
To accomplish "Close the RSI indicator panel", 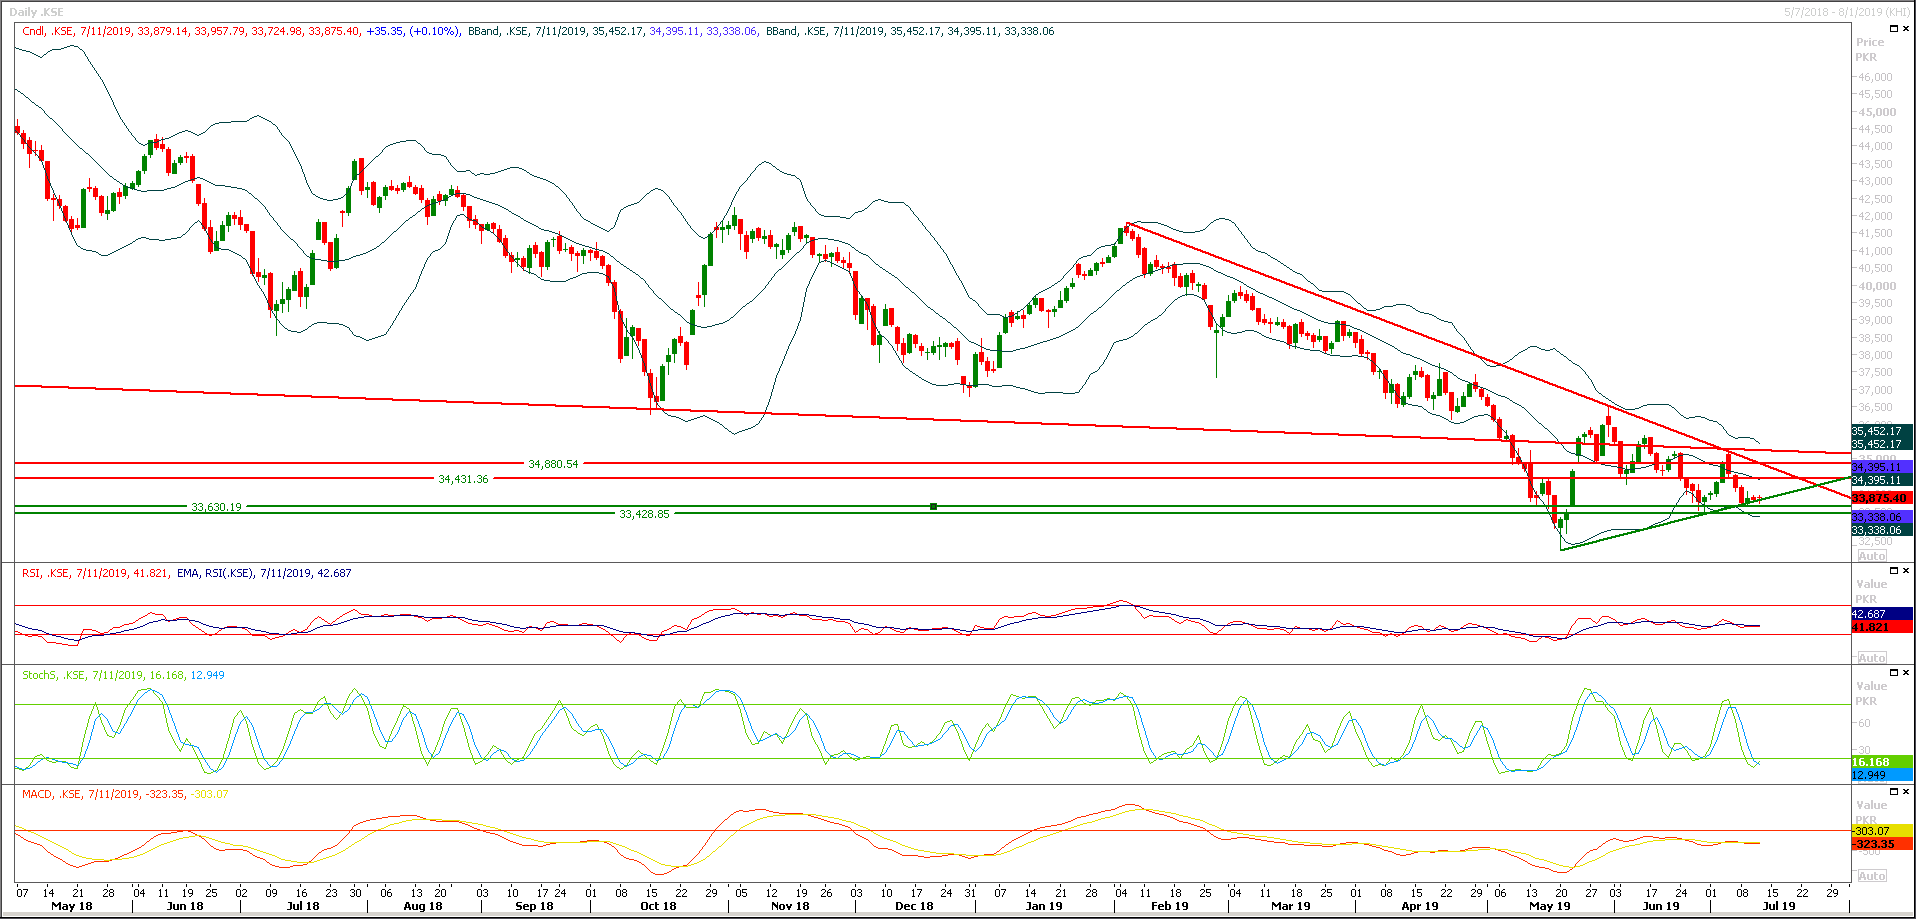I will [1906, 570].
